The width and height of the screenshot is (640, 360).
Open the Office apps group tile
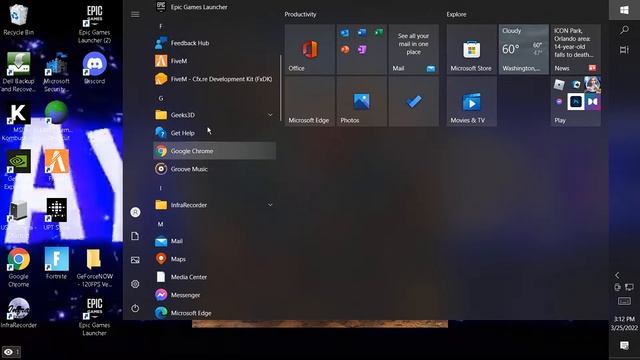click(362, 49)
